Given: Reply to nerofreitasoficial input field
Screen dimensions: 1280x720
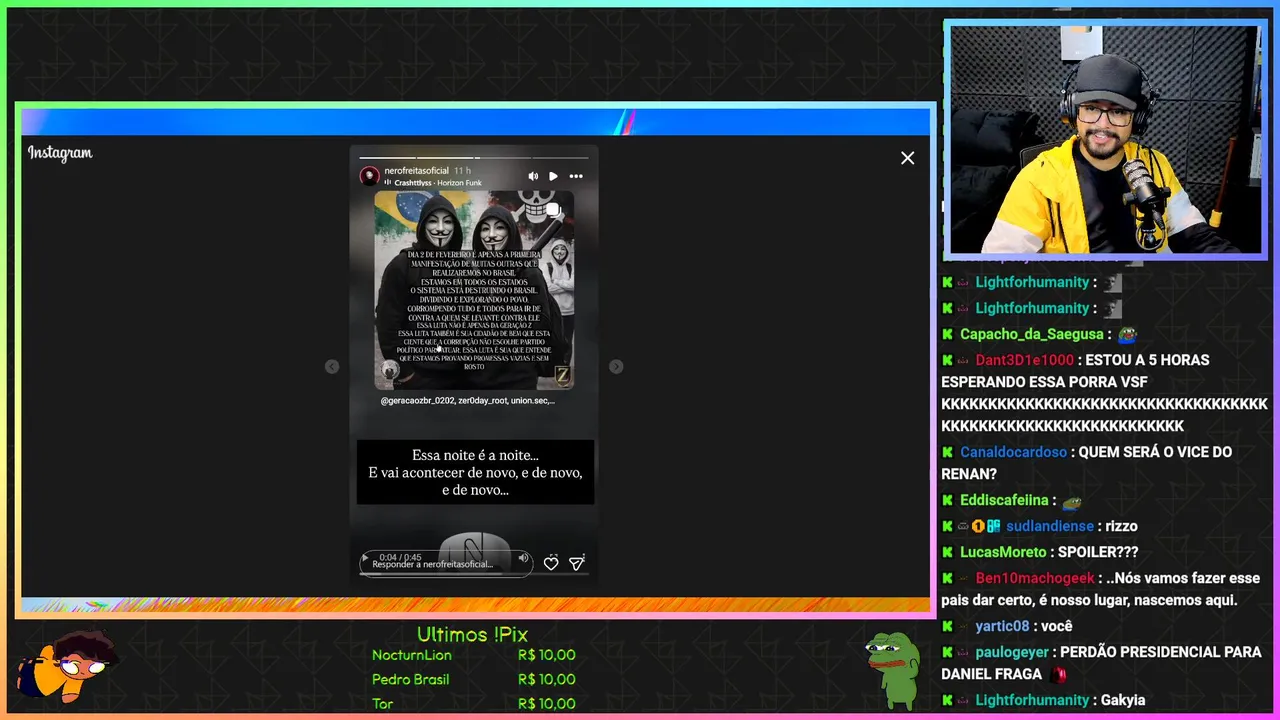Looking at the screenshot, I should pyautogui.click(x=445, y=564).
